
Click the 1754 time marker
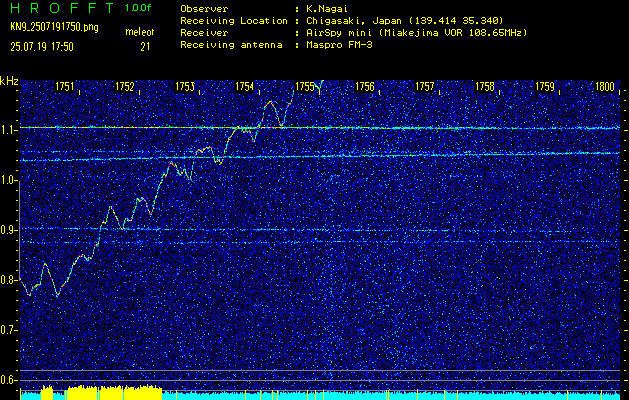[x=245, y=86]
